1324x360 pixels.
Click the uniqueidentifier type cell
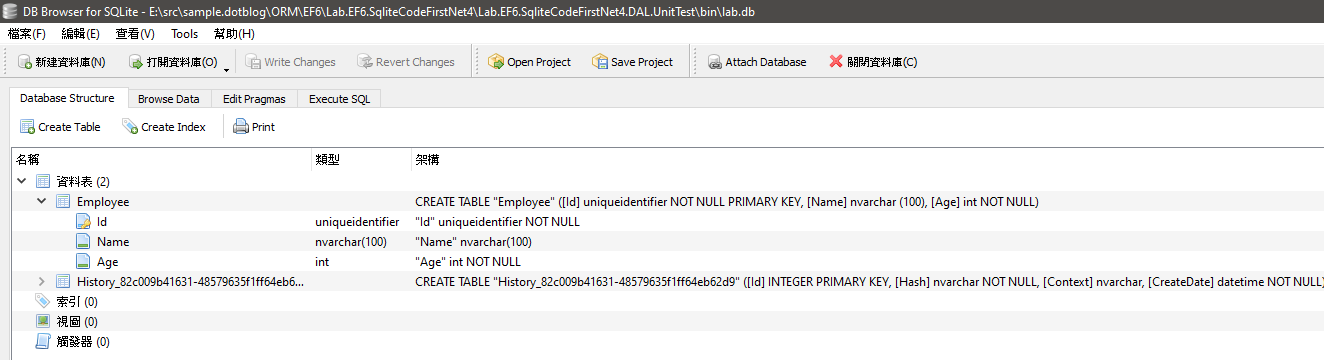coord(357,222)
